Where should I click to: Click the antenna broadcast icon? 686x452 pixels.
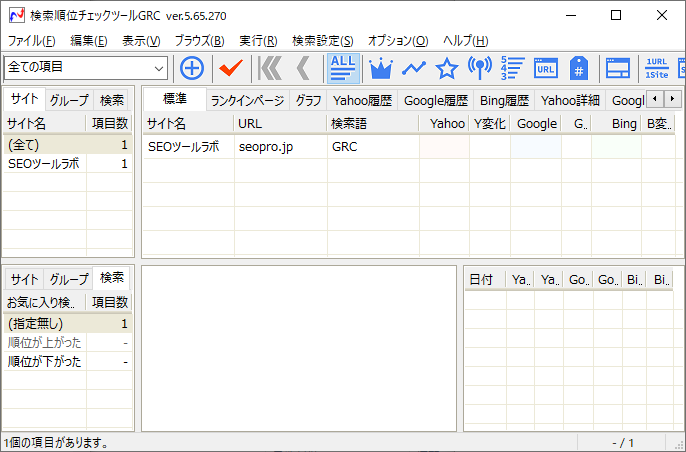(480, 69)
